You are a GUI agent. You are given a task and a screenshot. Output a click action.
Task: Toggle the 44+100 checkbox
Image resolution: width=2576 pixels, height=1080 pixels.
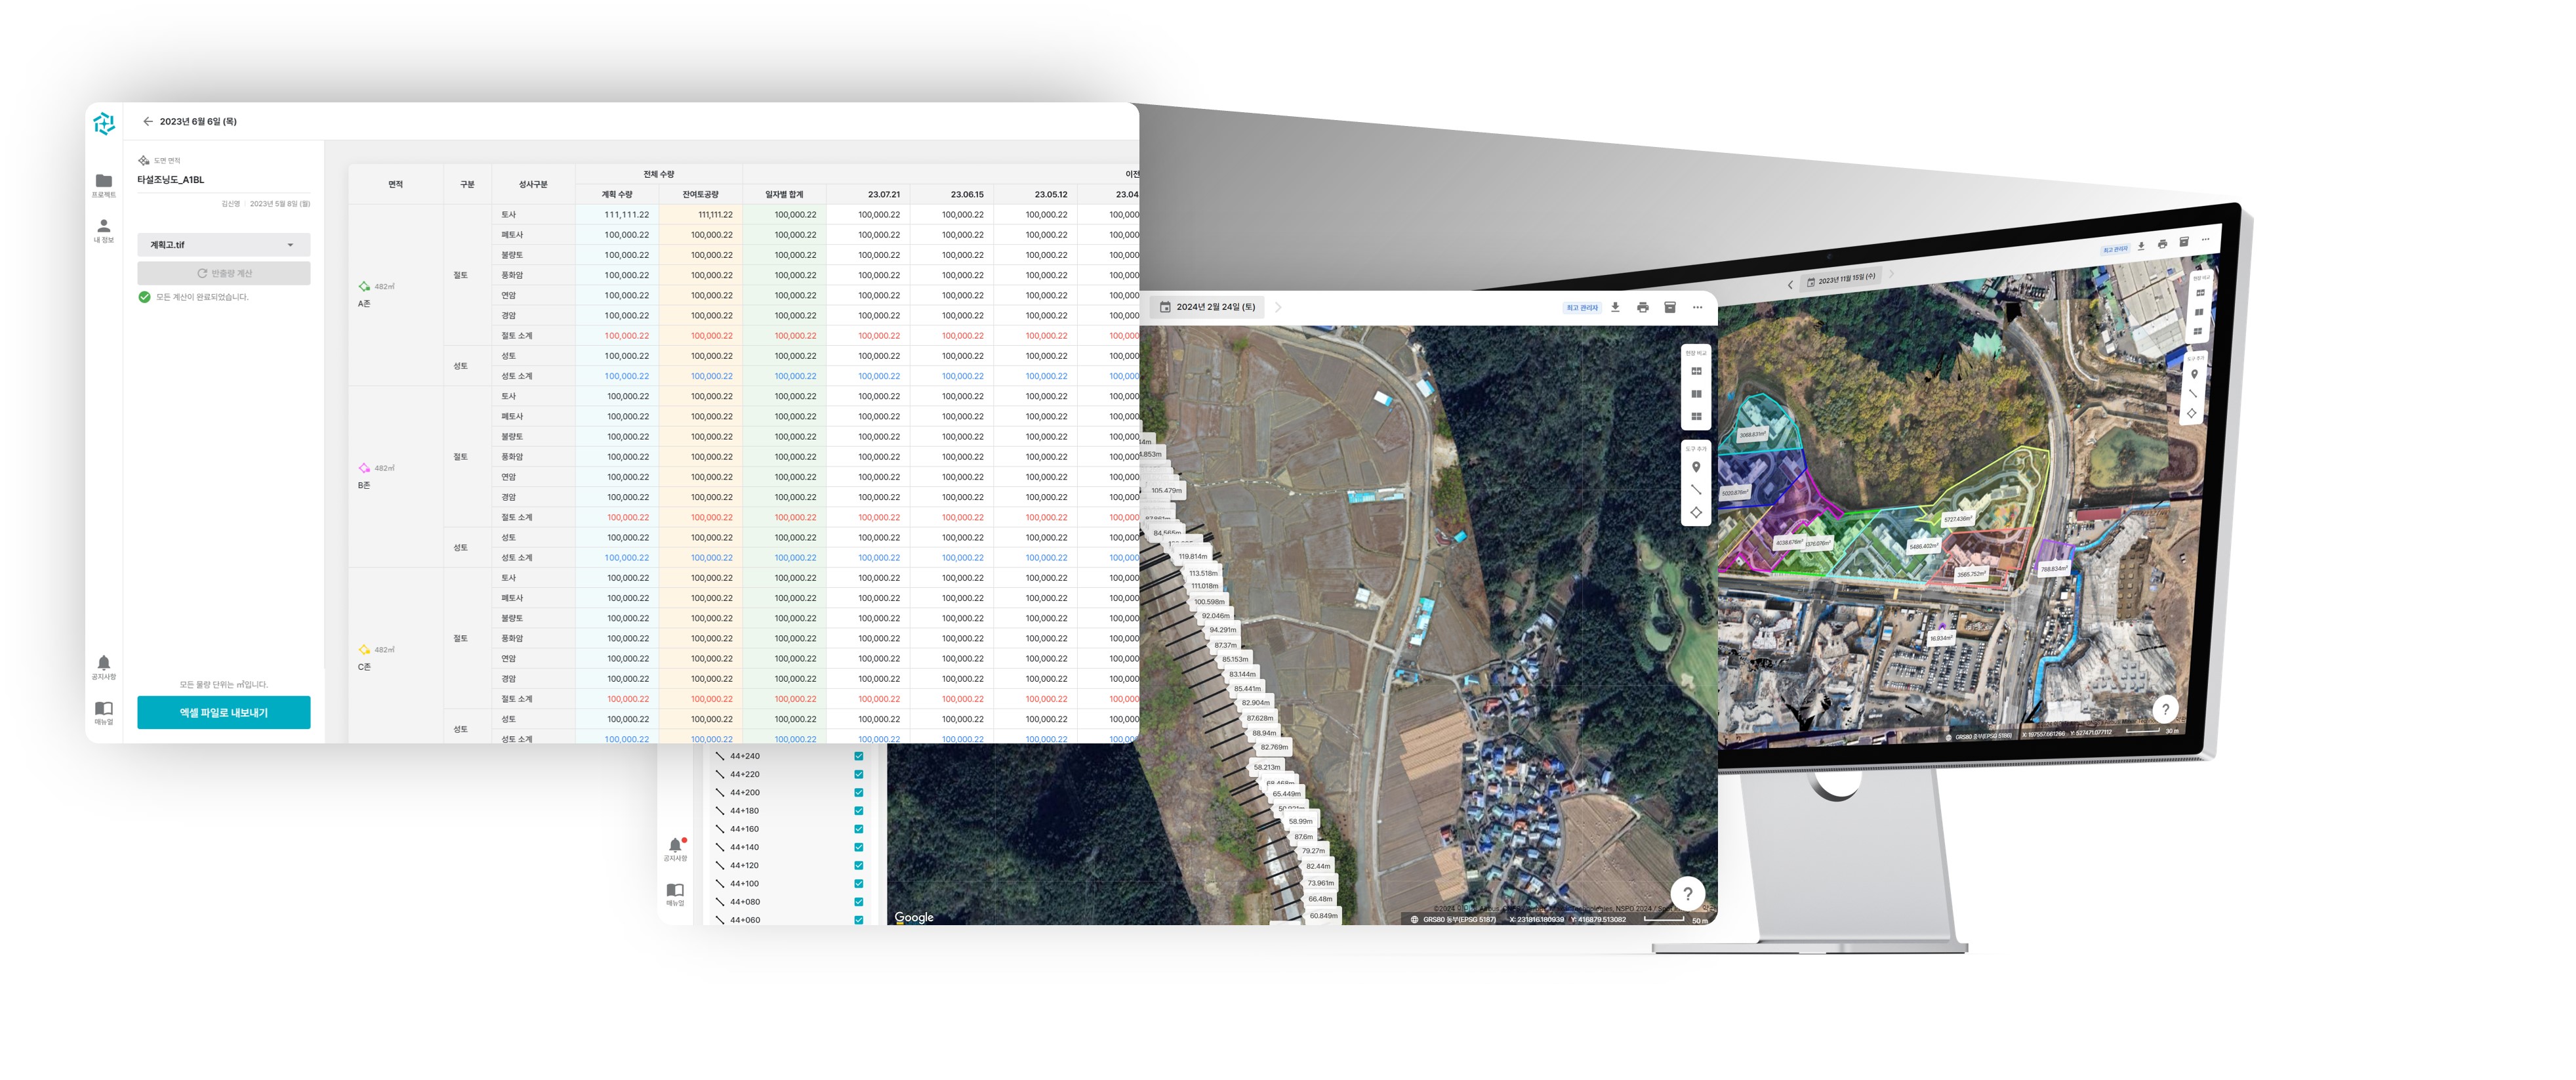pyautogui.click(x=859, y=883)
